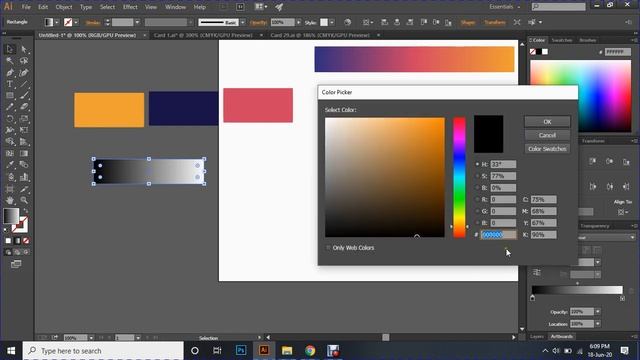
Task: Click the Shape link in control bar
Action: [468, 22]
